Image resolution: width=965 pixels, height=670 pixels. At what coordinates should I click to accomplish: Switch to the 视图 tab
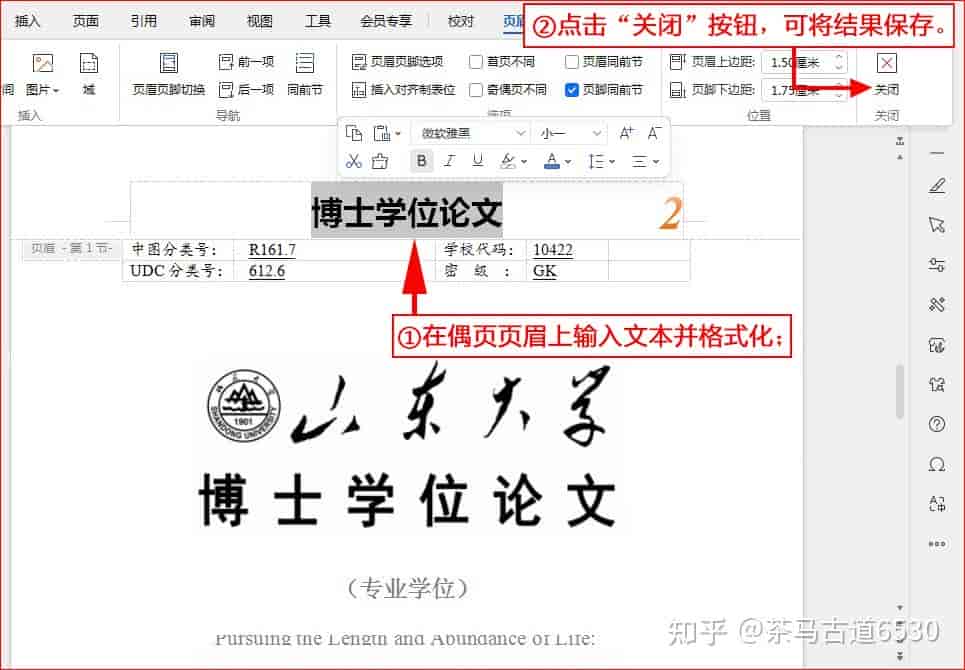pos(259,21)
